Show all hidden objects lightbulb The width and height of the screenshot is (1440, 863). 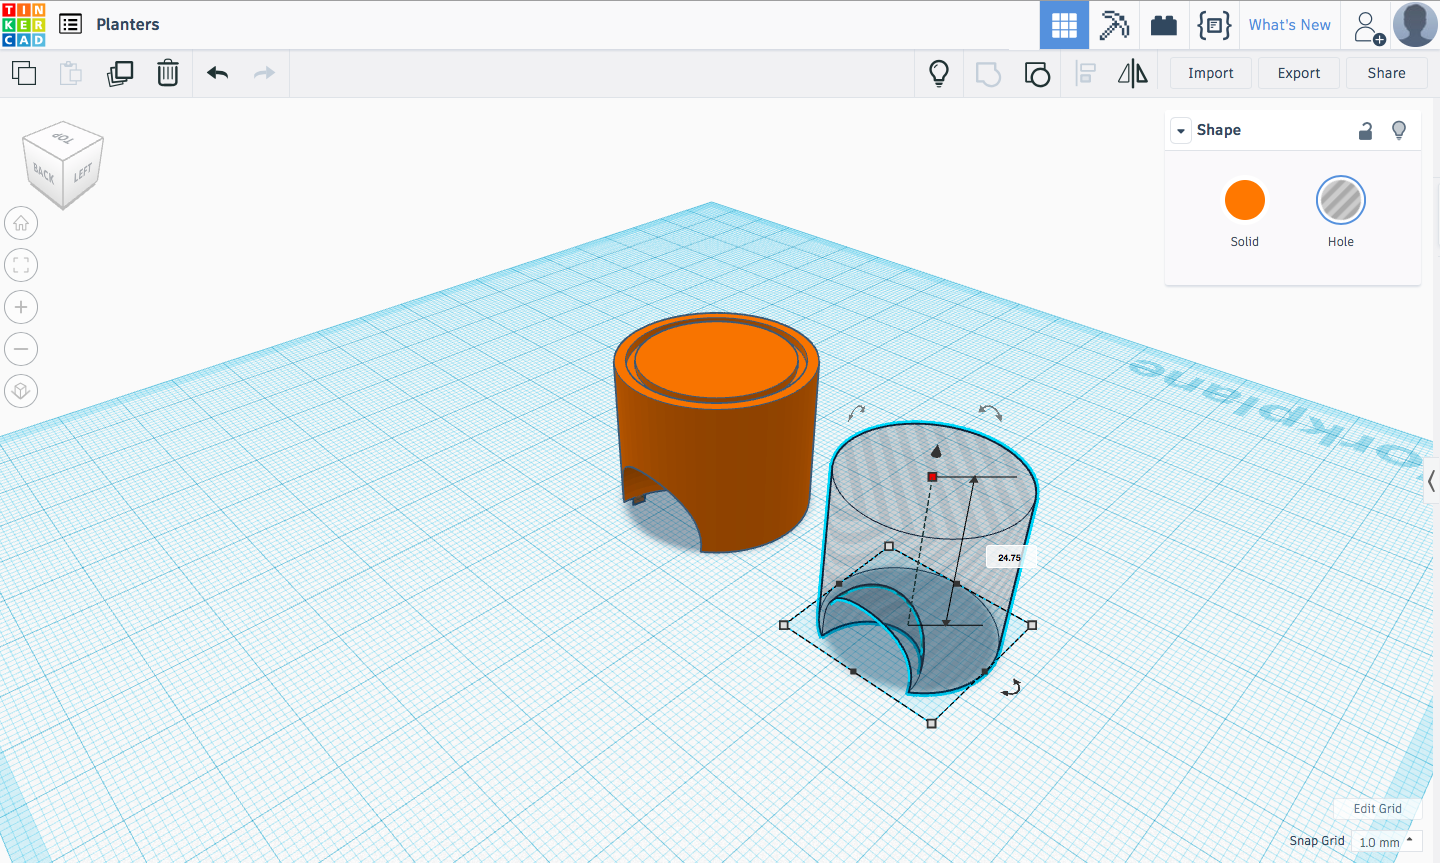coord(939,73)
